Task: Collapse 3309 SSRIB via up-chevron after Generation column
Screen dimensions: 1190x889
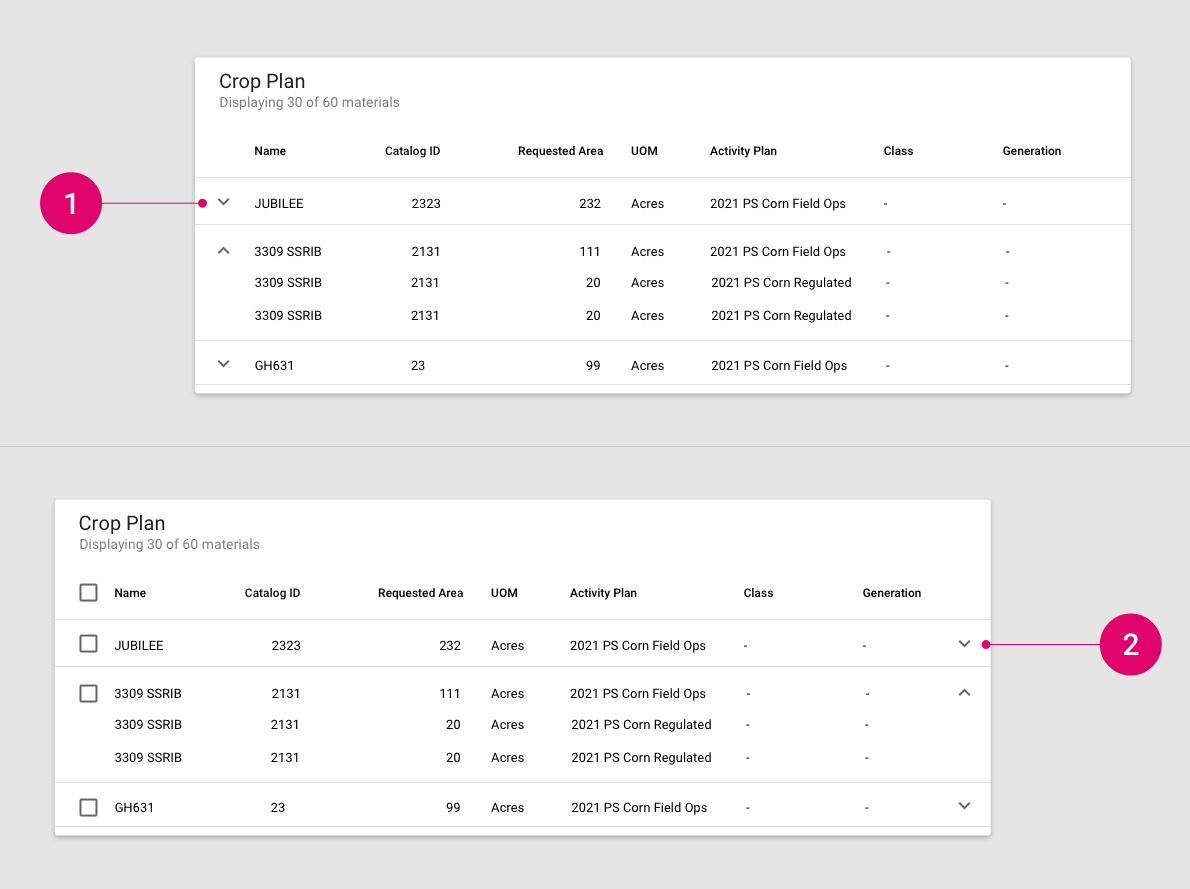Action: click(964, 692)
